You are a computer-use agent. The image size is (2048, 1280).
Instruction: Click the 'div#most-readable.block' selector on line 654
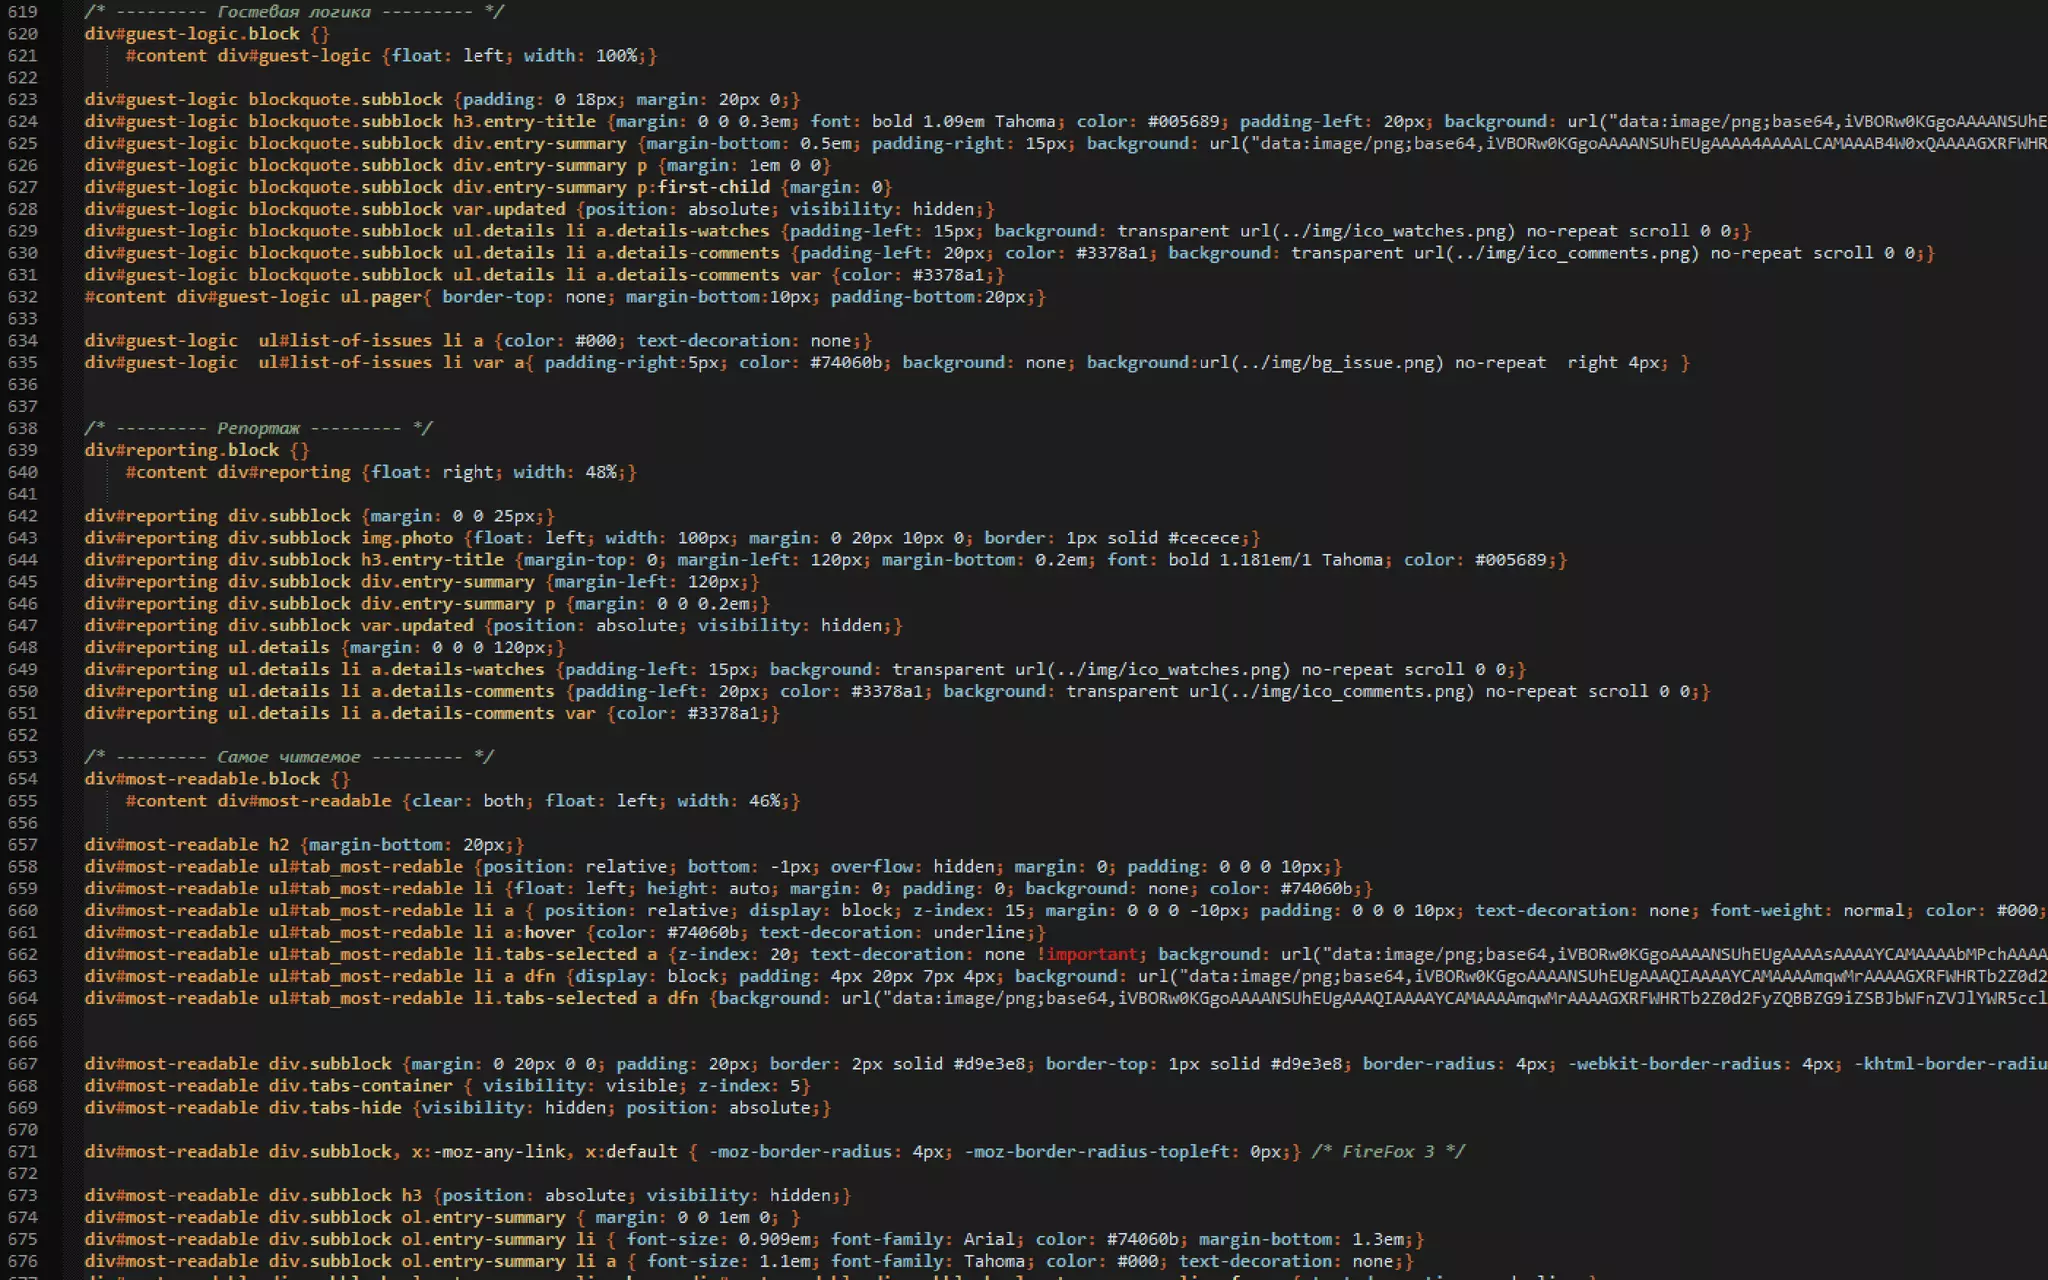pyautogui.click(x=202, y=779)
